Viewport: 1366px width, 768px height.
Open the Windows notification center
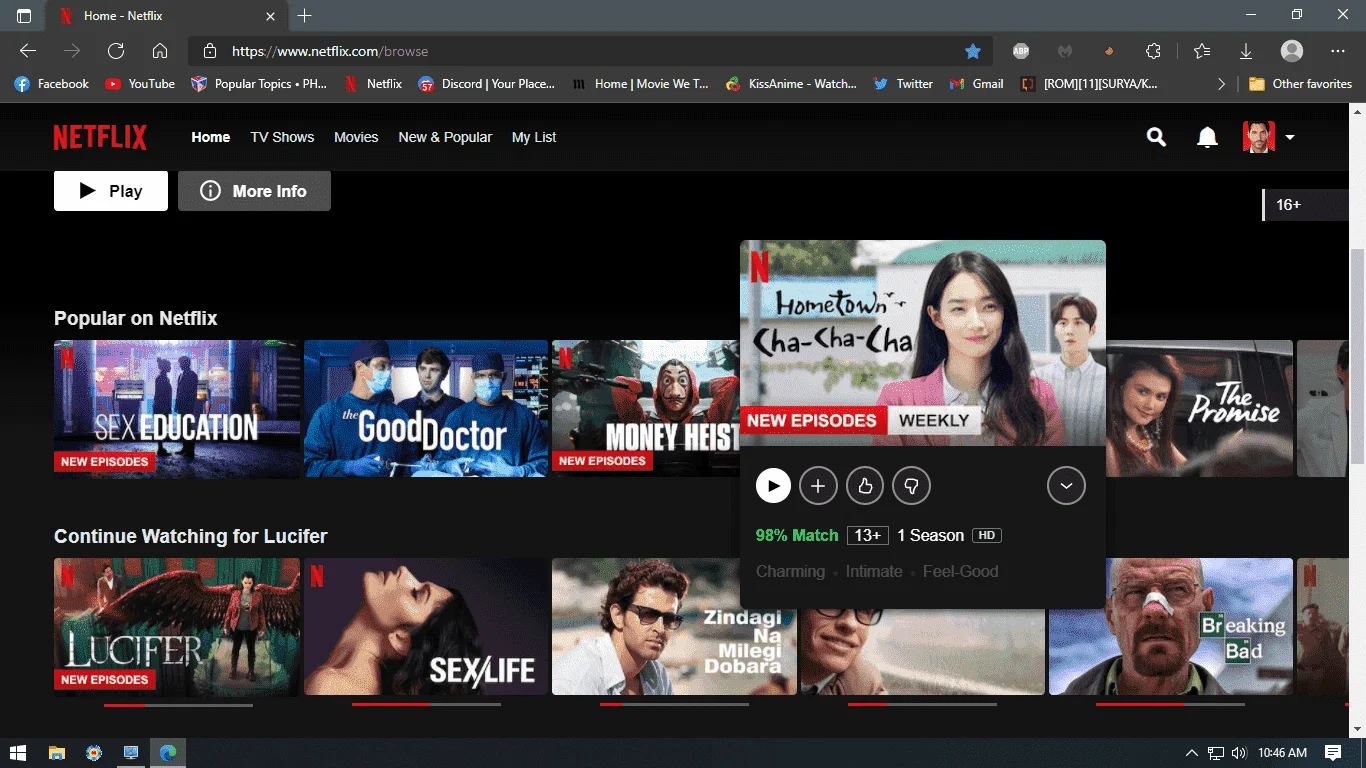click(x=1333, y=753)
